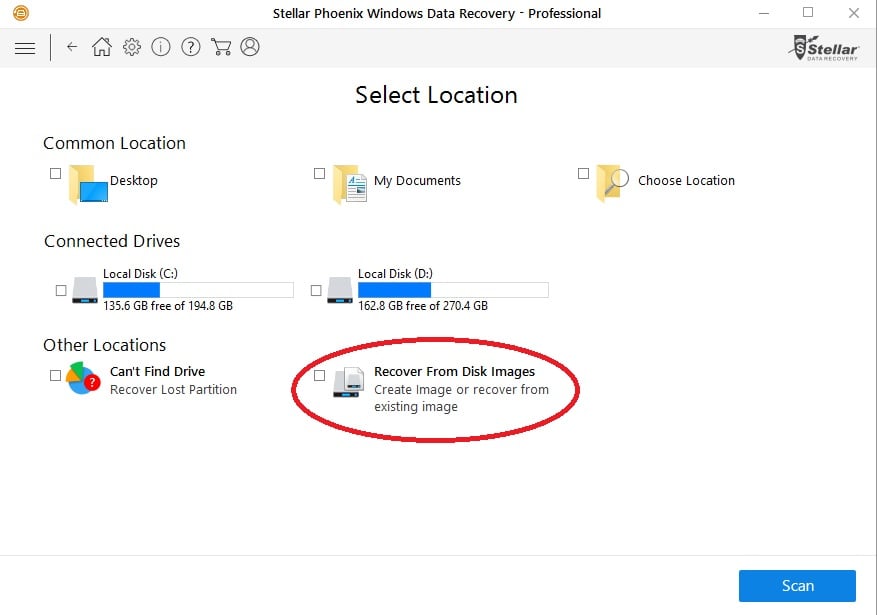Click the shopping cart icon

pyautogui.click(x=221, y=47)
